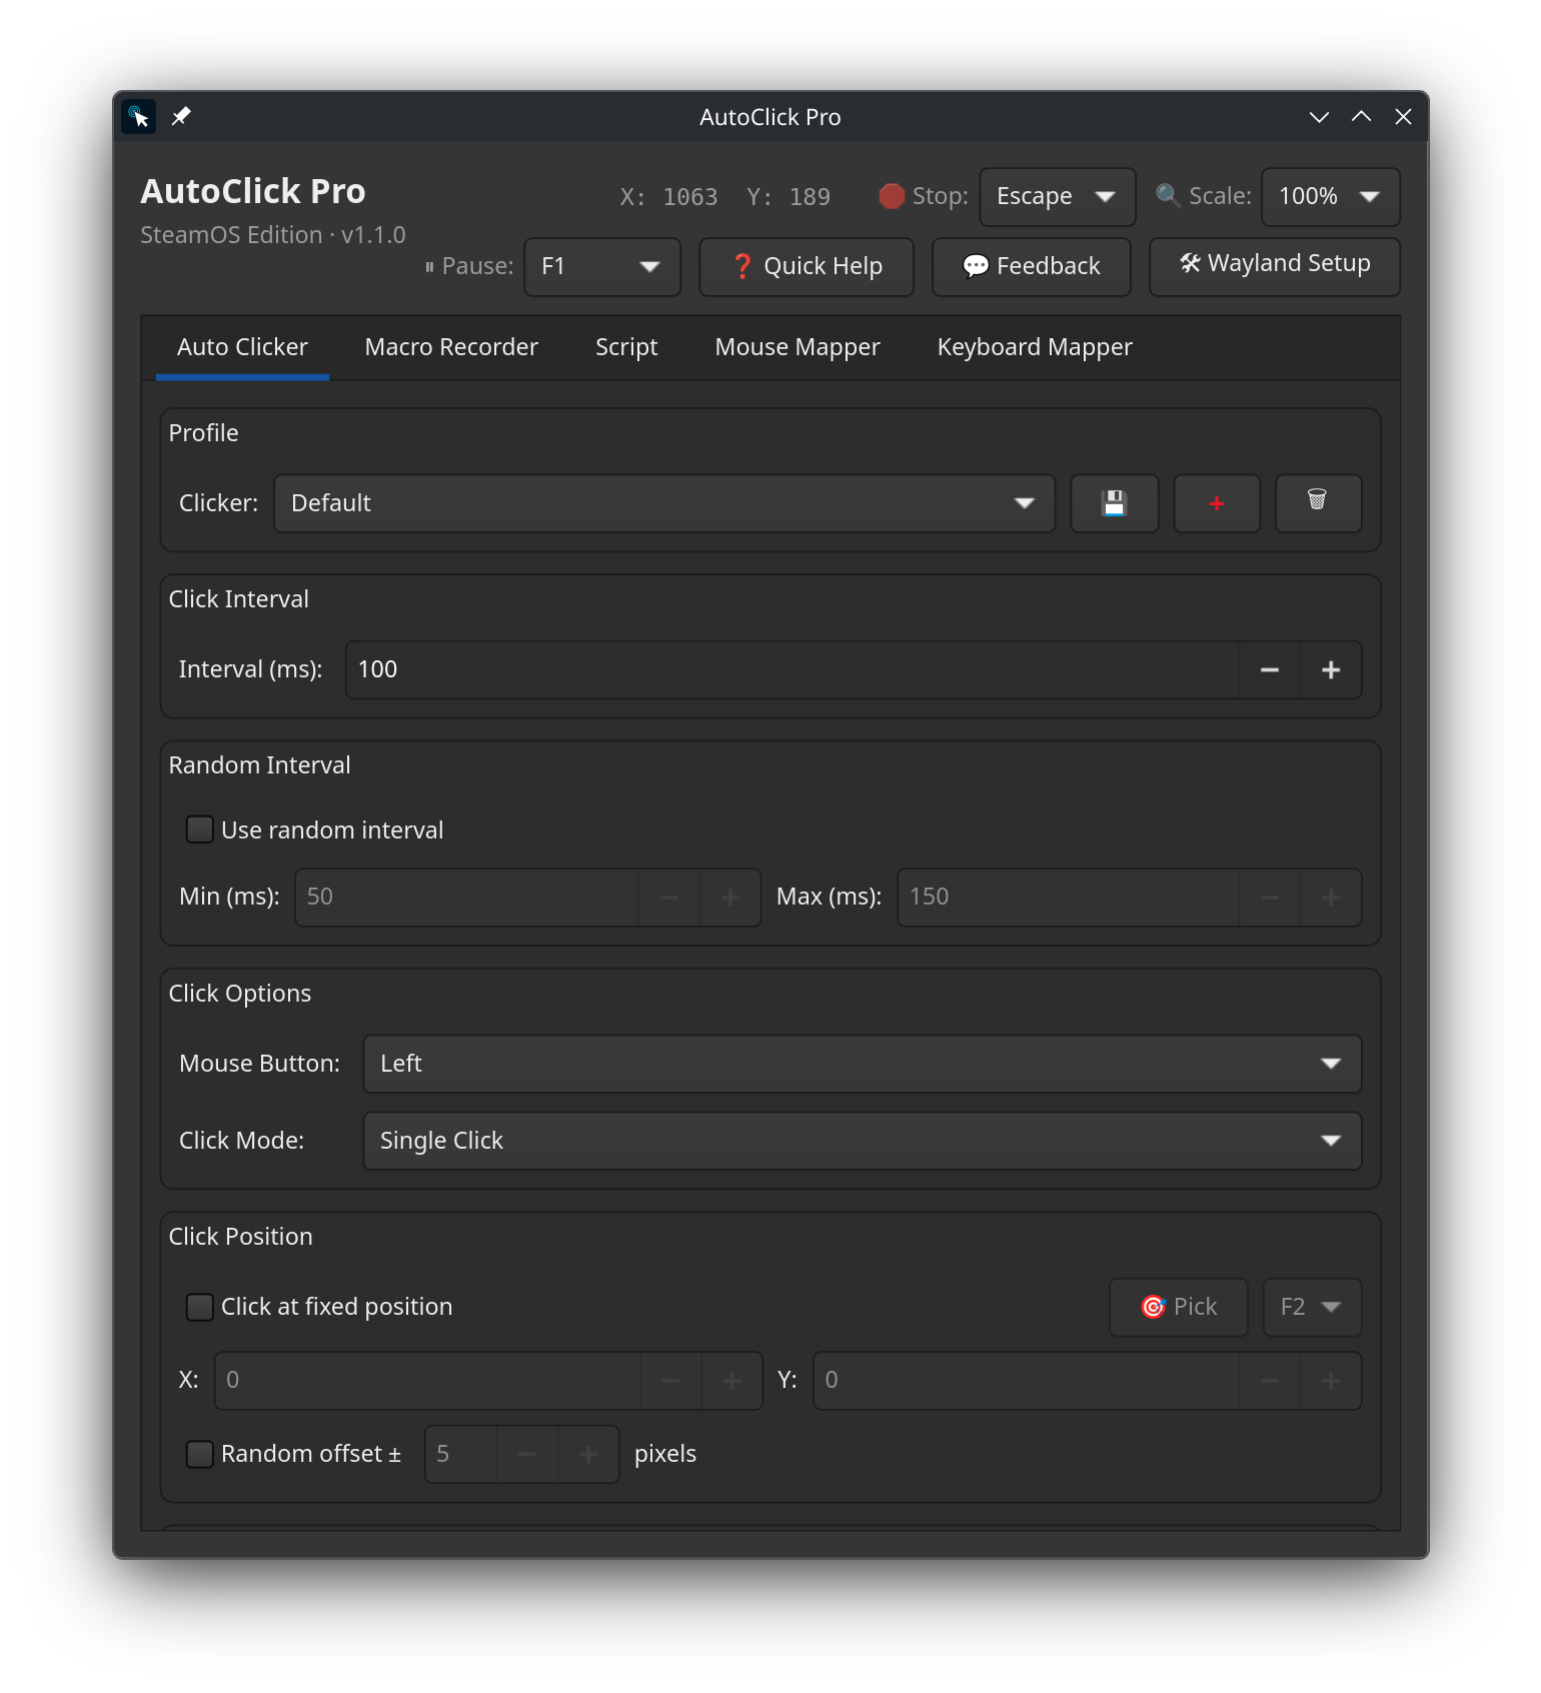Viewport: 1541px width, 1693px height.
Task: Click the 'SteamOS Edition · v1.1.0' text
Action: click(273, 235)
